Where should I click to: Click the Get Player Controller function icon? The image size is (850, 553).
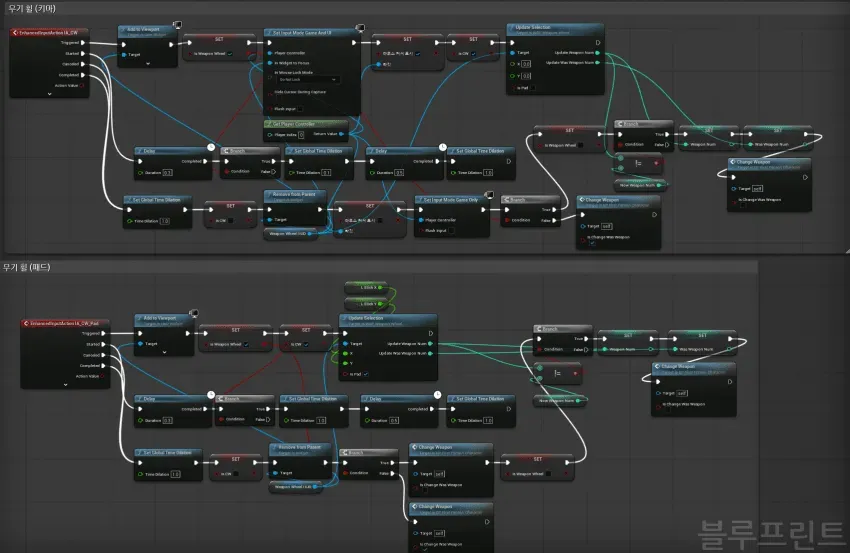tap(269, 124)
